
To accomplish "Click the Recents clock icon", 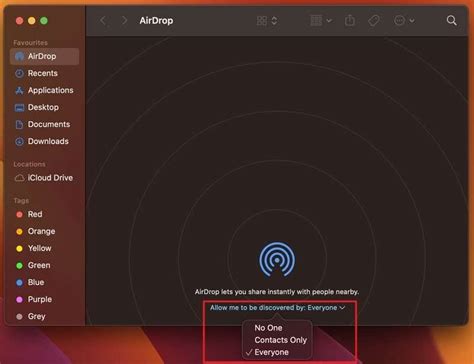I will [19, 73].
